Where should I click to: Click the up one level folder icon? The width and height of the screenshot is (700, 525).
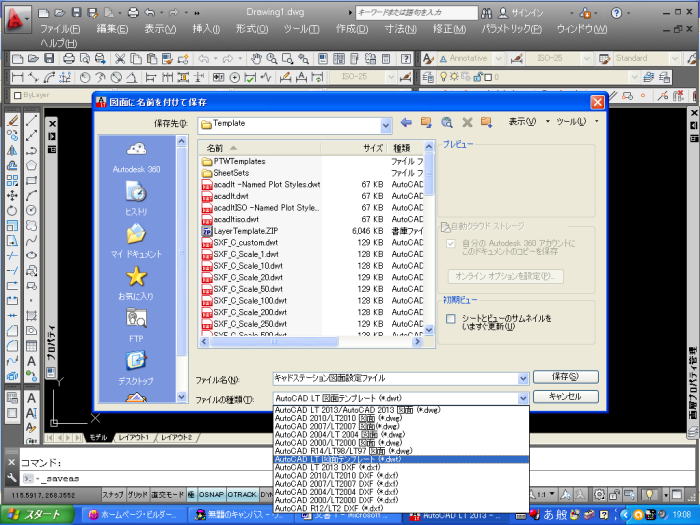pos(426,122)
